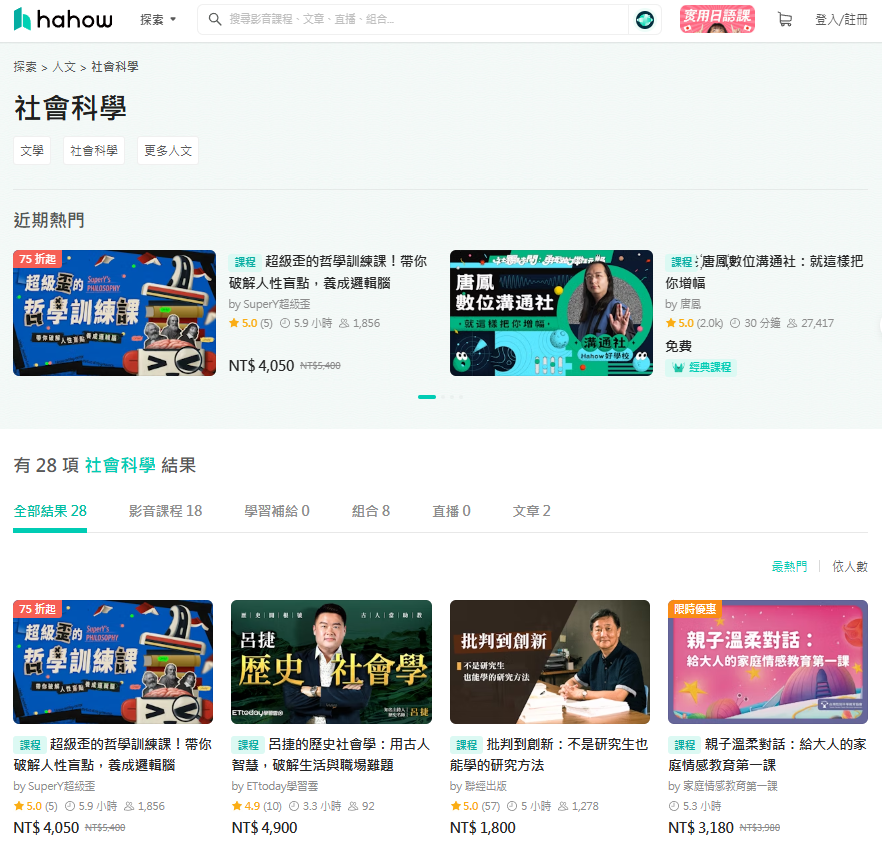Switch to the 影音課程 18 tab
The image size is (882, 845).
(x=165, y=511)
